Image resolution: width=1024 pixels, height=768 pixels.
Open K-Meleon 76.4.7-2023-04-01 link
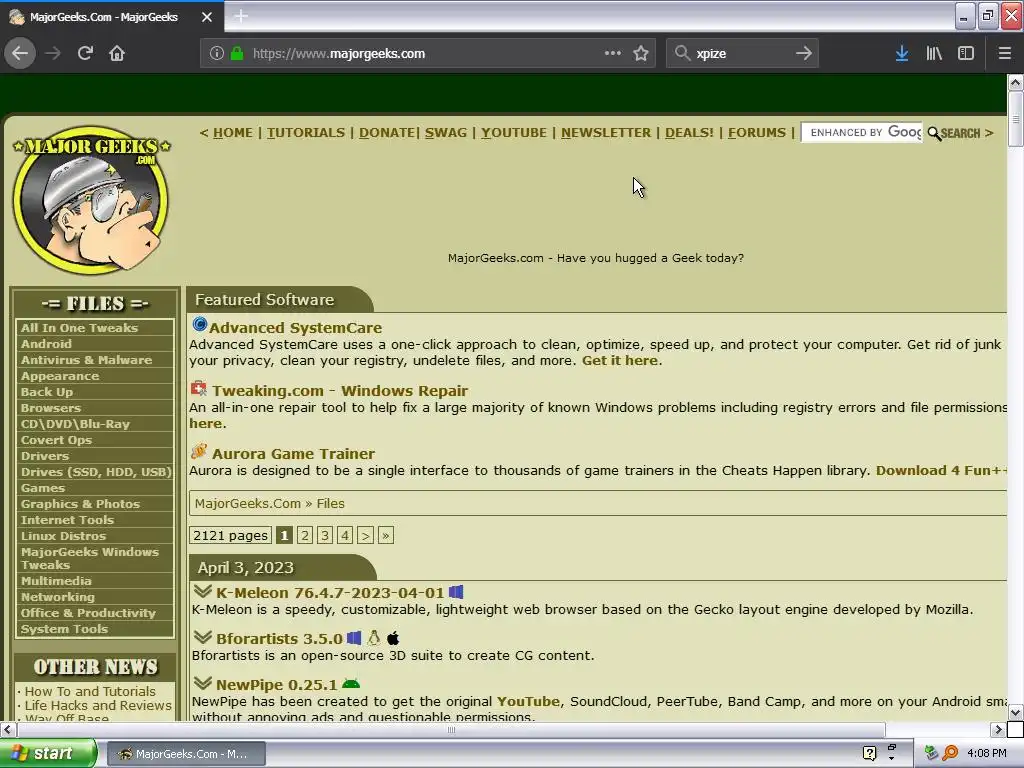[x=330, y=593]
